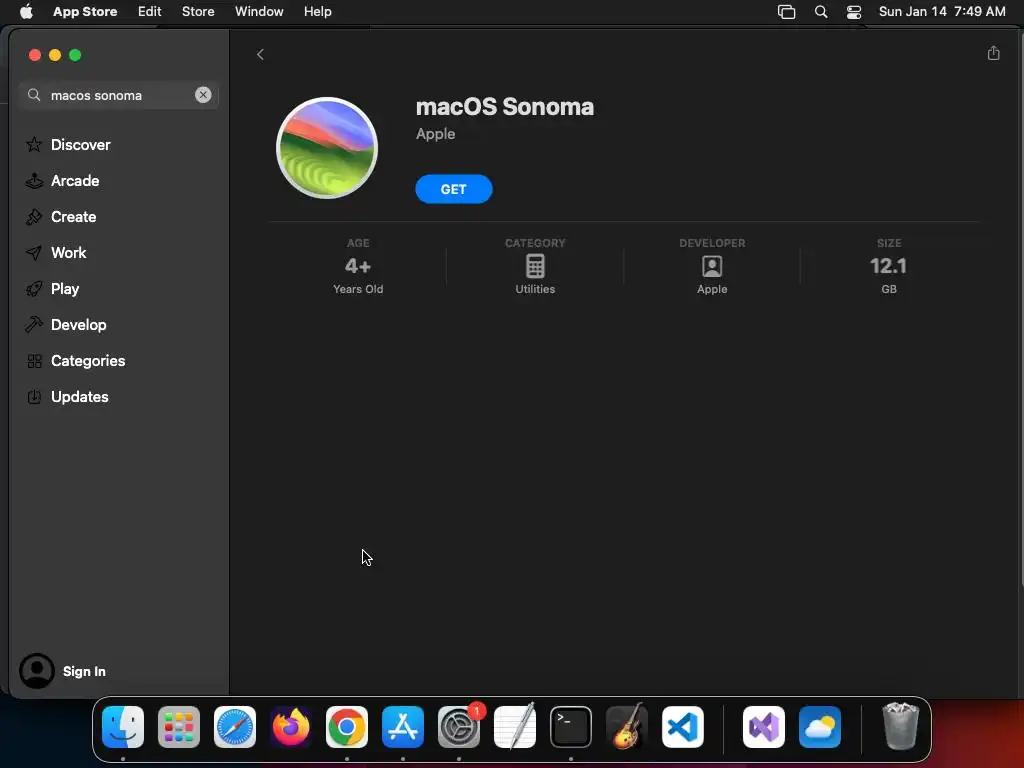Click the Utilities category calculator icon
This screenshot has height=768, width=1024.
535,266
